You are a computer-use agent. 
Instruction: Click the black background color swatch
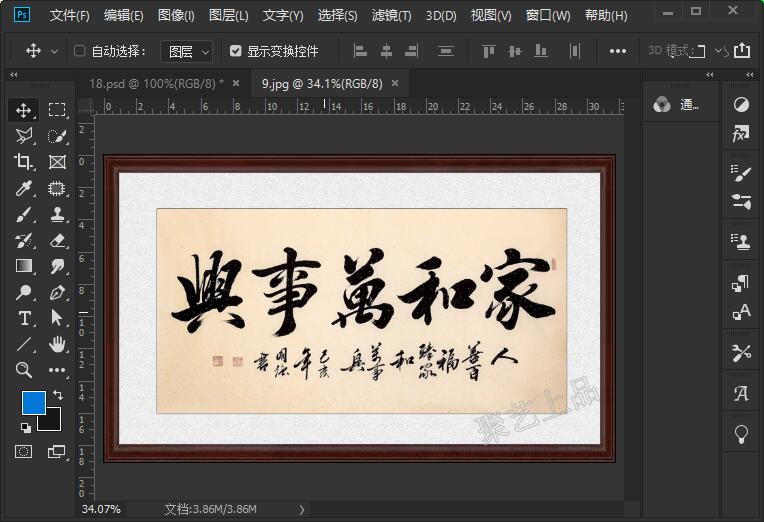point(53,422)
